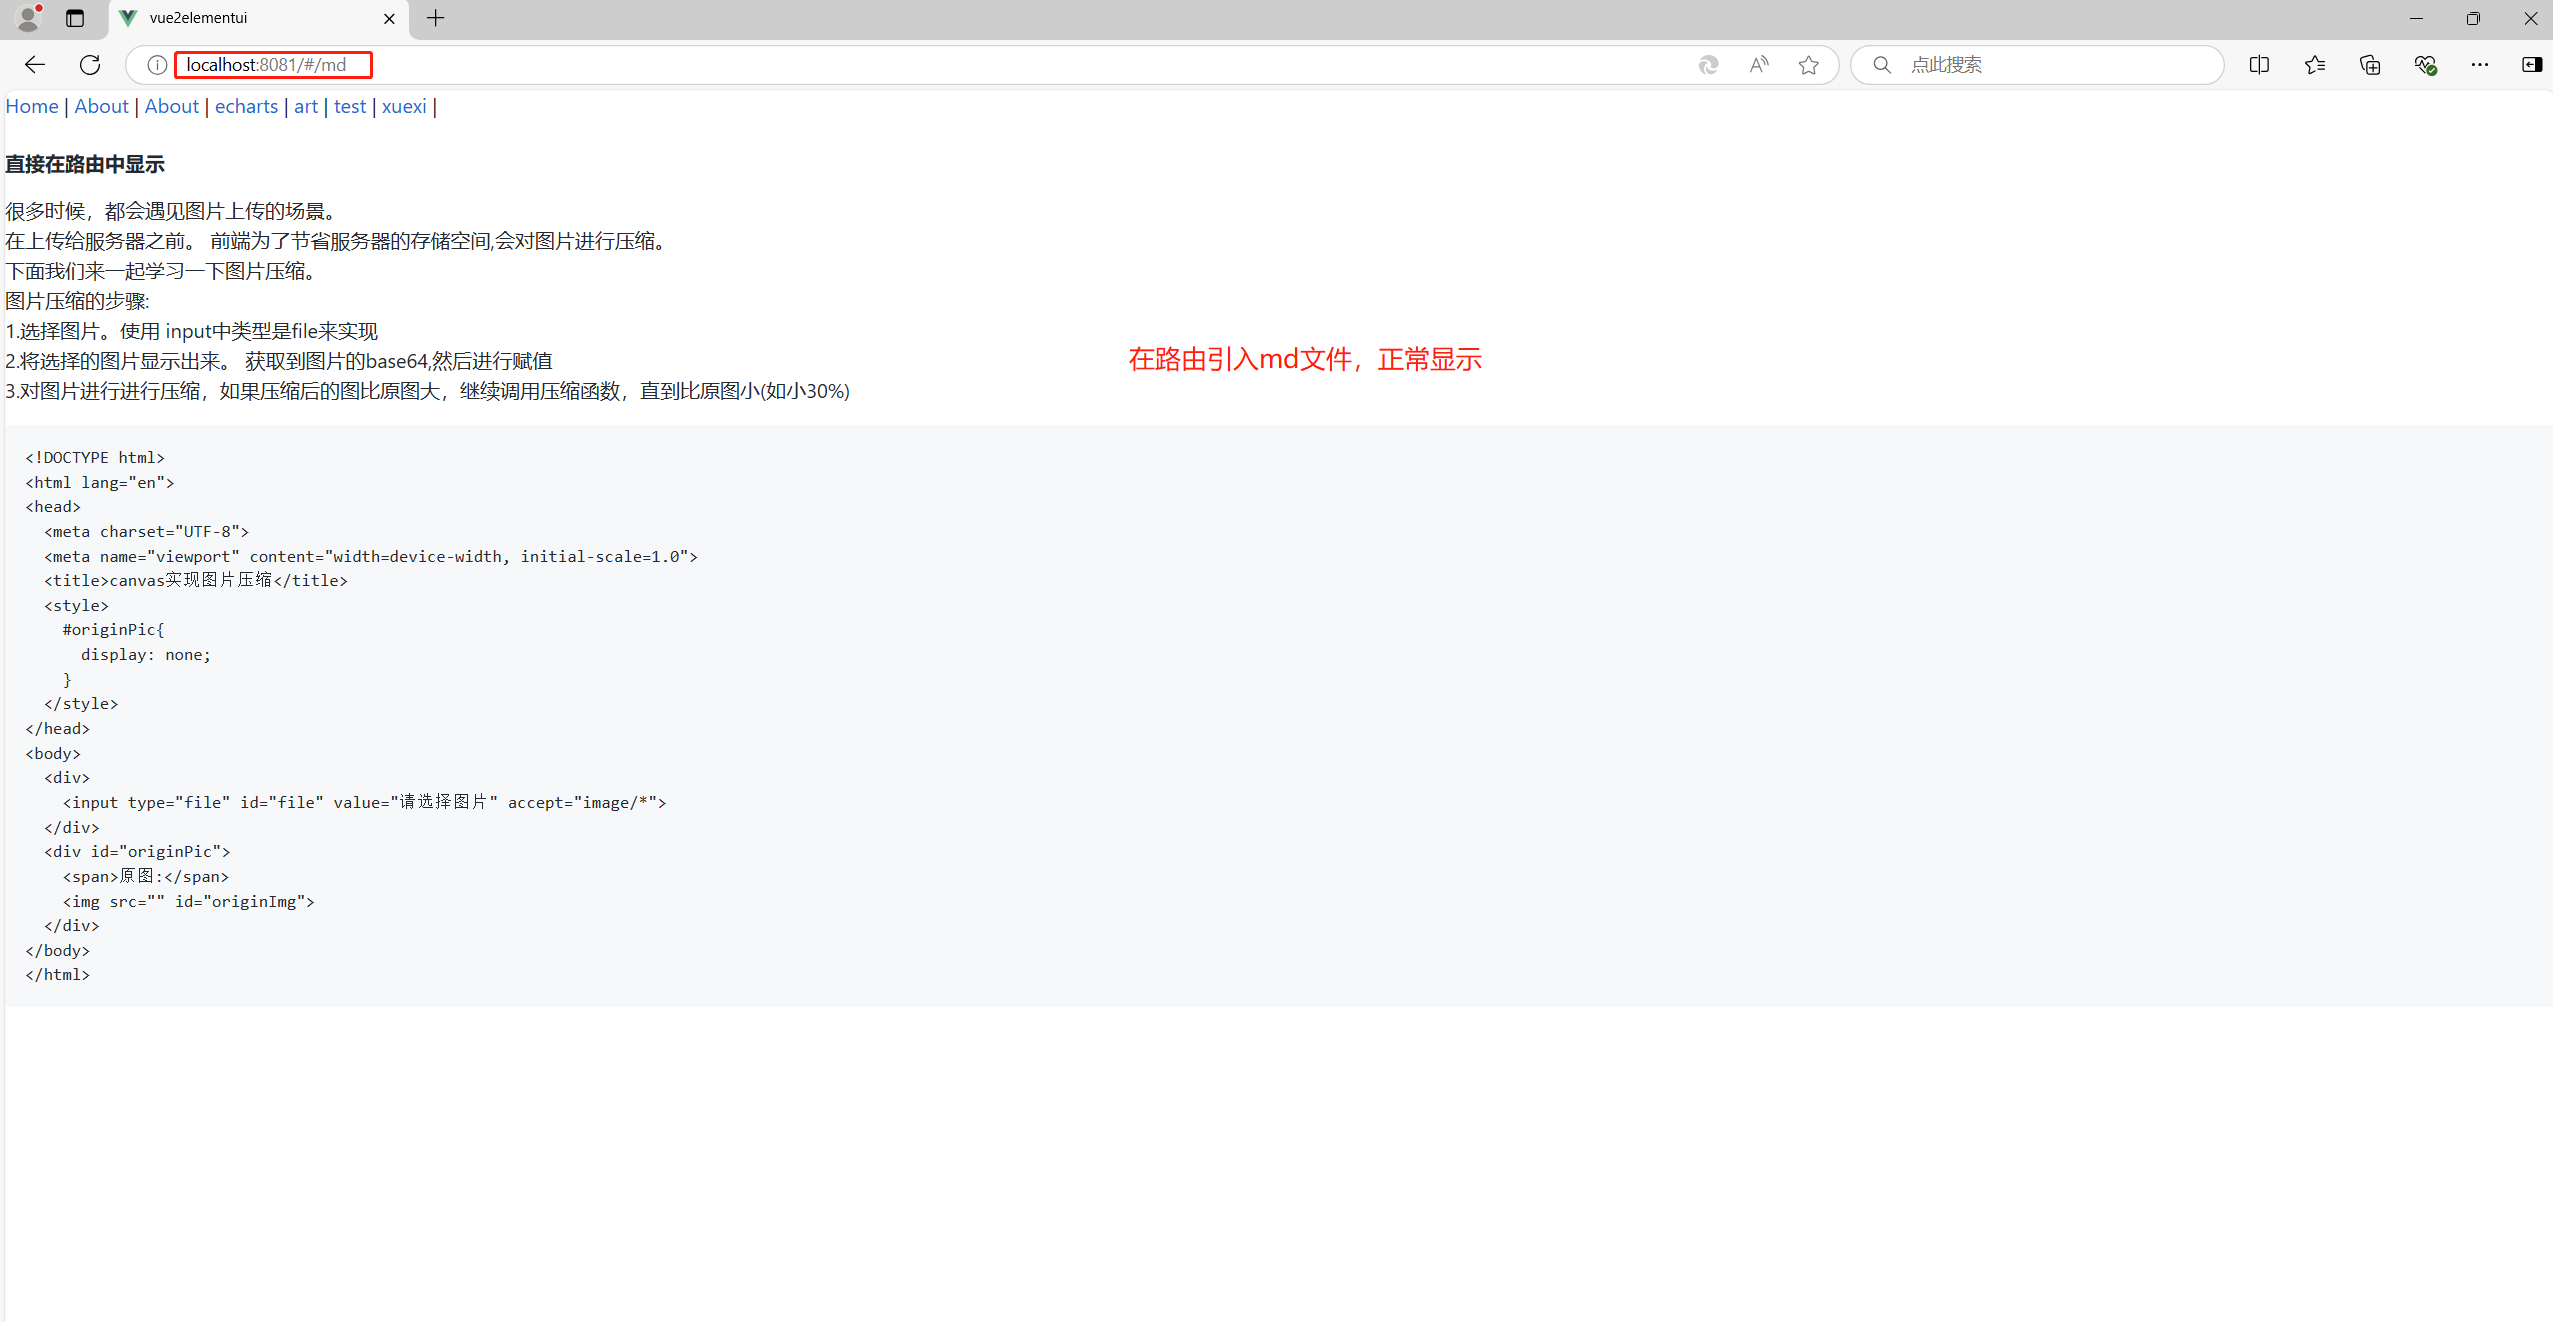Select the Read aloud icon
Screen dimensions: 2553x1322
(x=1758, y=64)
